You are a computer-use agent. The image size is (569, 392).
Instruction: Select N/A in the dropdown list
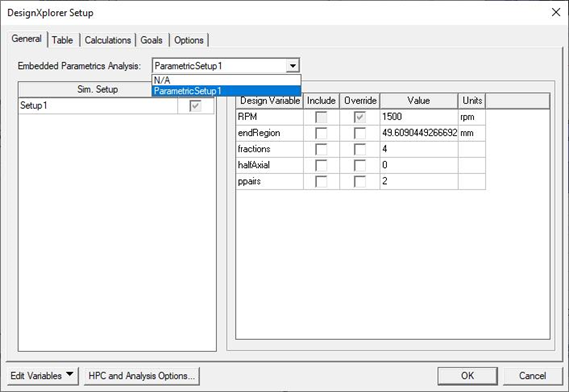[226, 80]
